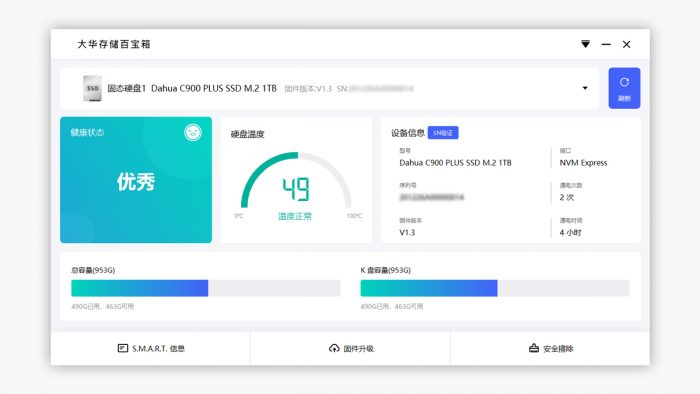Viewport: 700px width, 394px height.
Task: Click the S.M.A.R.T. info icon
Action: click(123, 348)
